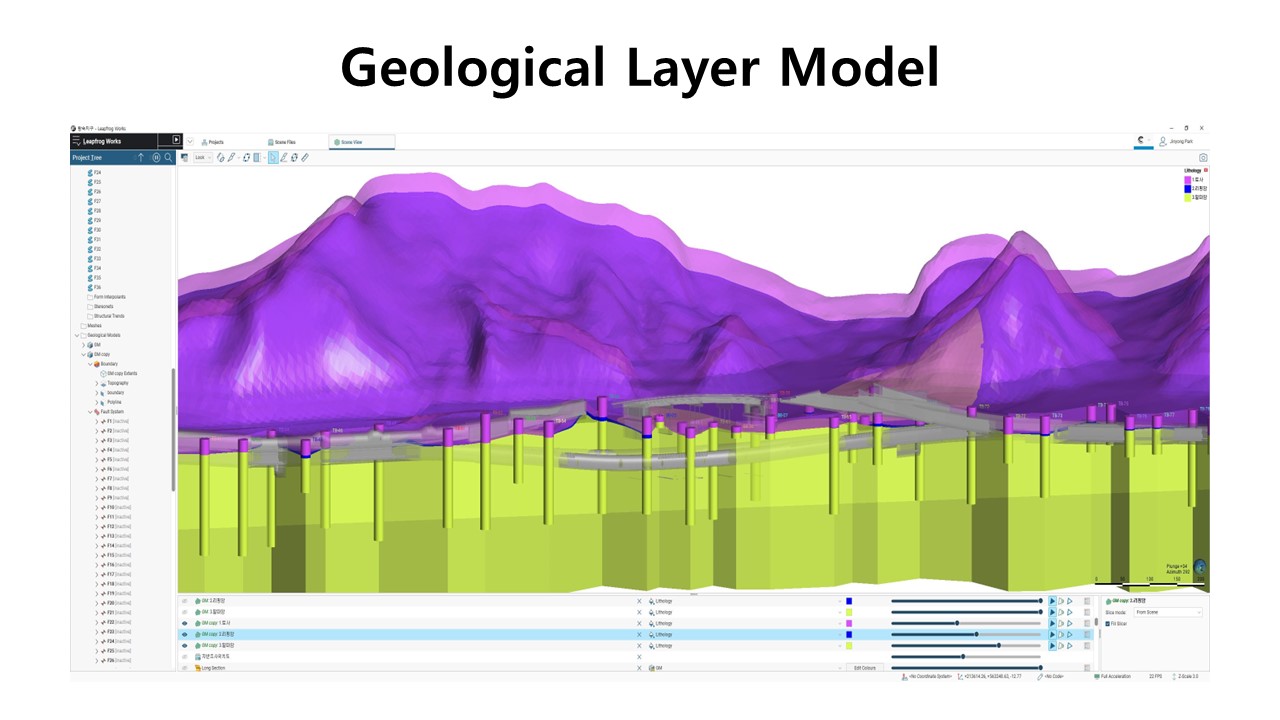1280x720 pixels.
Task: Hide the GM copy 1 layer via eye icon
Action: [186, 623]
